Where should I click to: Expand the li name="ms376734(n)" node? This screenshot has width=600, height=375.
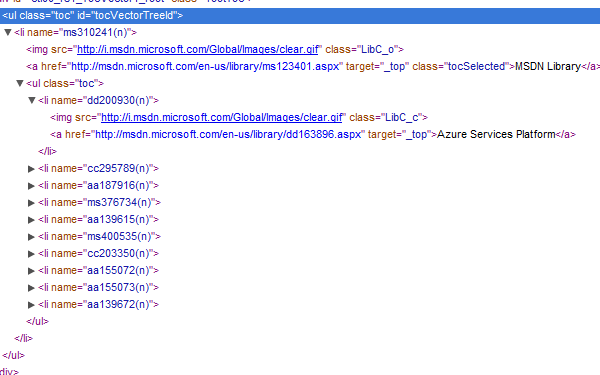[x=31, y=203]
